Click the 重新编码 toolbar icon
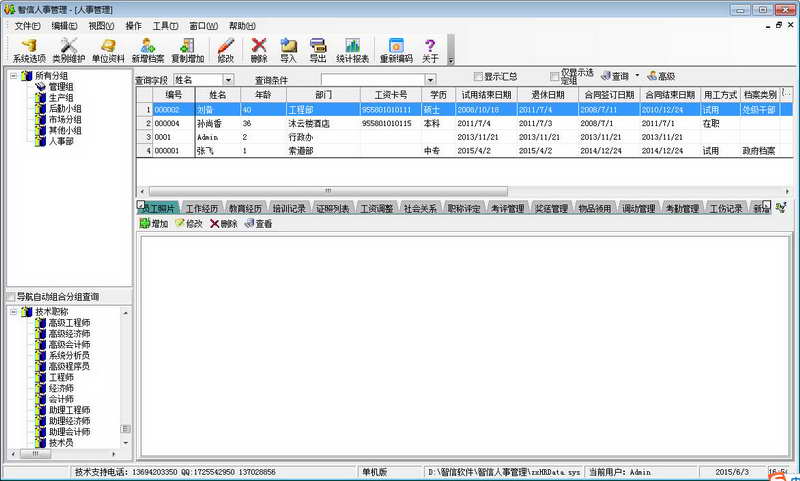 click(395, 50)
